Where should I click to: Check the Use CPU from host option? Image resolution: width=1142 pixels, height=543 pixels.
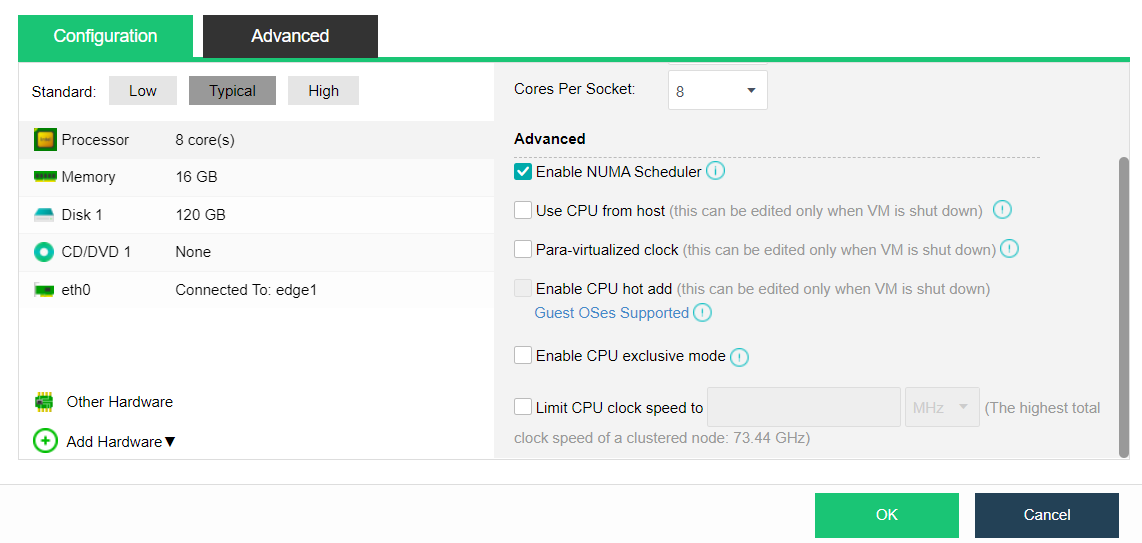[x=523, y=211]
